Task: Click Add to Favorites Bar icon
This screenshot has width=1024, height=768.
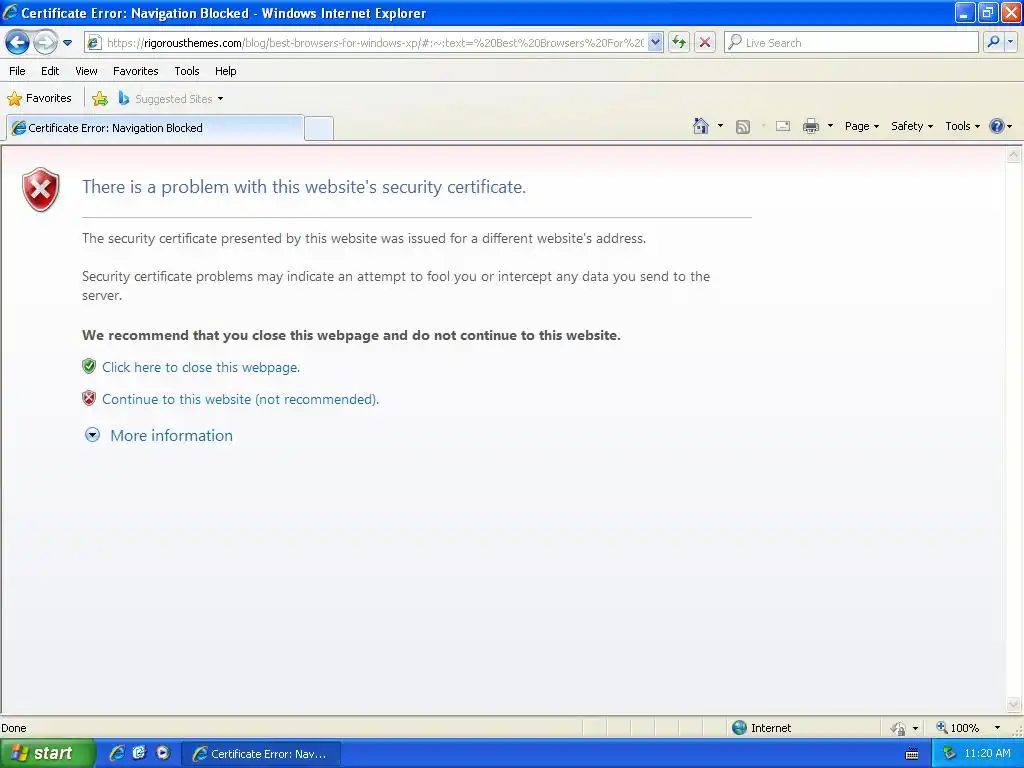Action: point(100,99)
